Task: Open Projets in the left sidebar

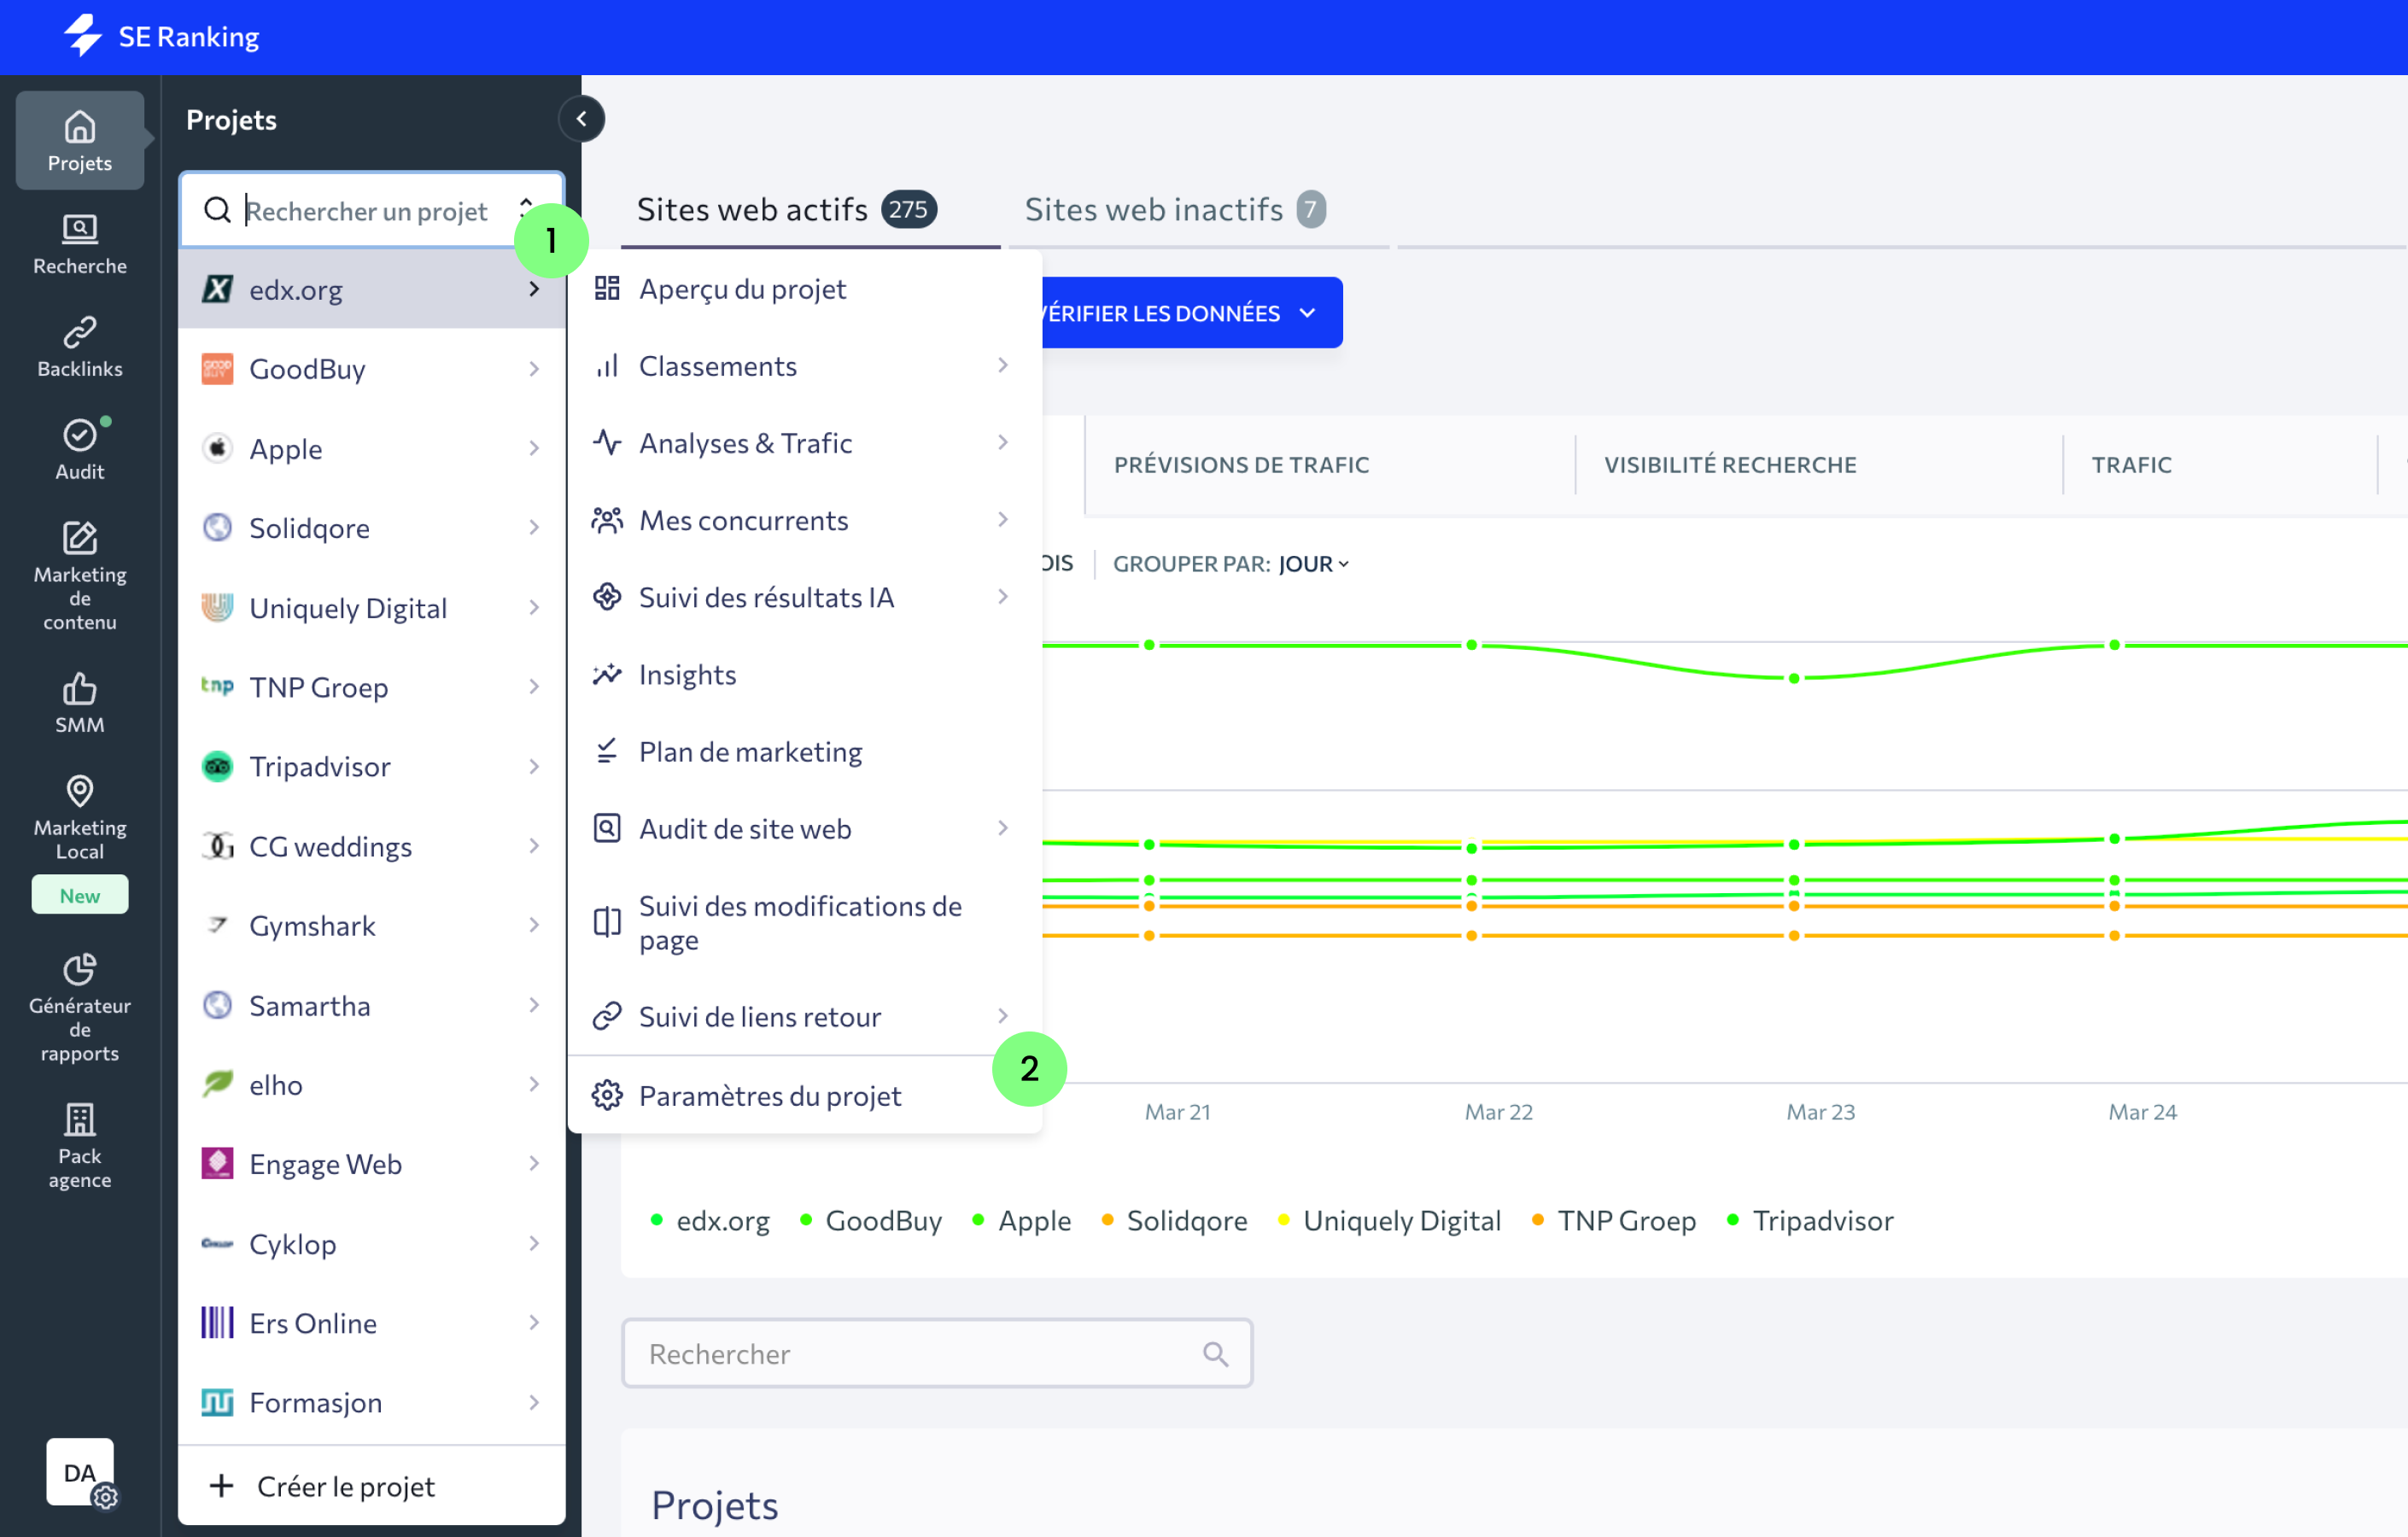Action: click(80, 141)
